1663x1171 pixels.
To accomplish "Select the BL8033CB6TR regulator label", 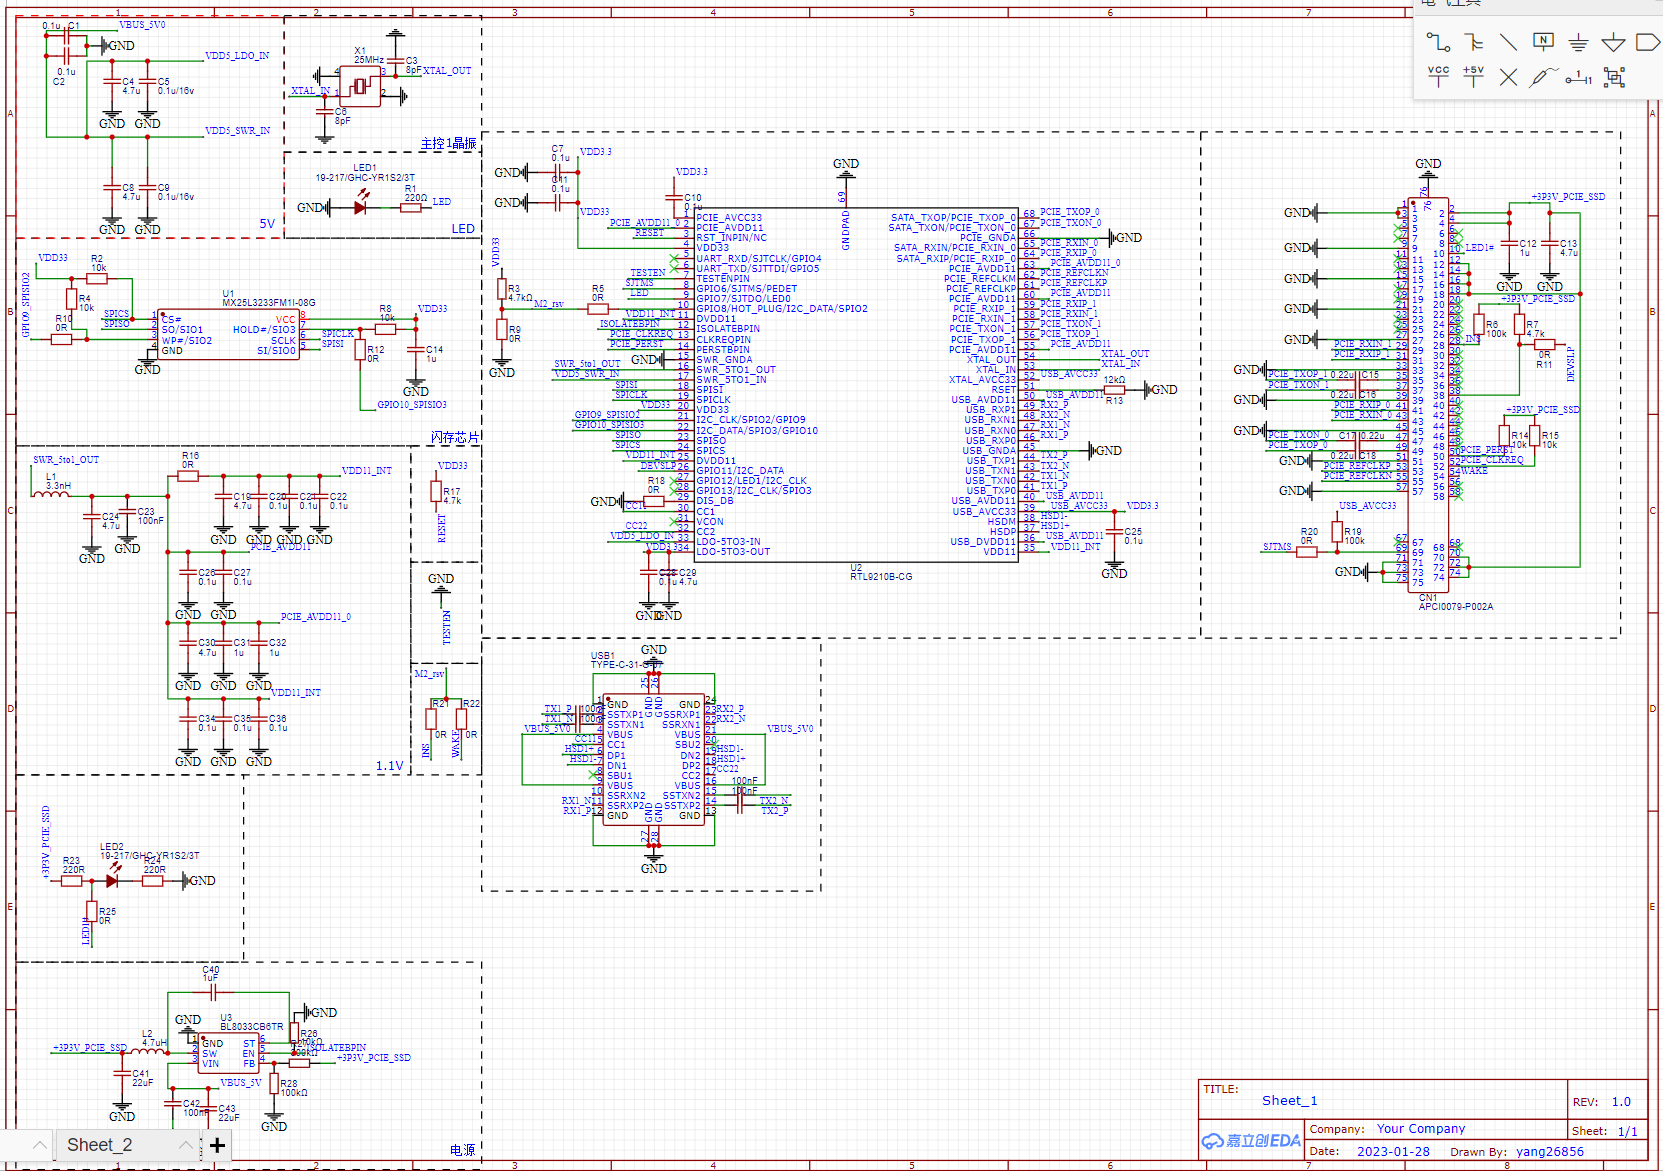I will [x=251, y=1027].
